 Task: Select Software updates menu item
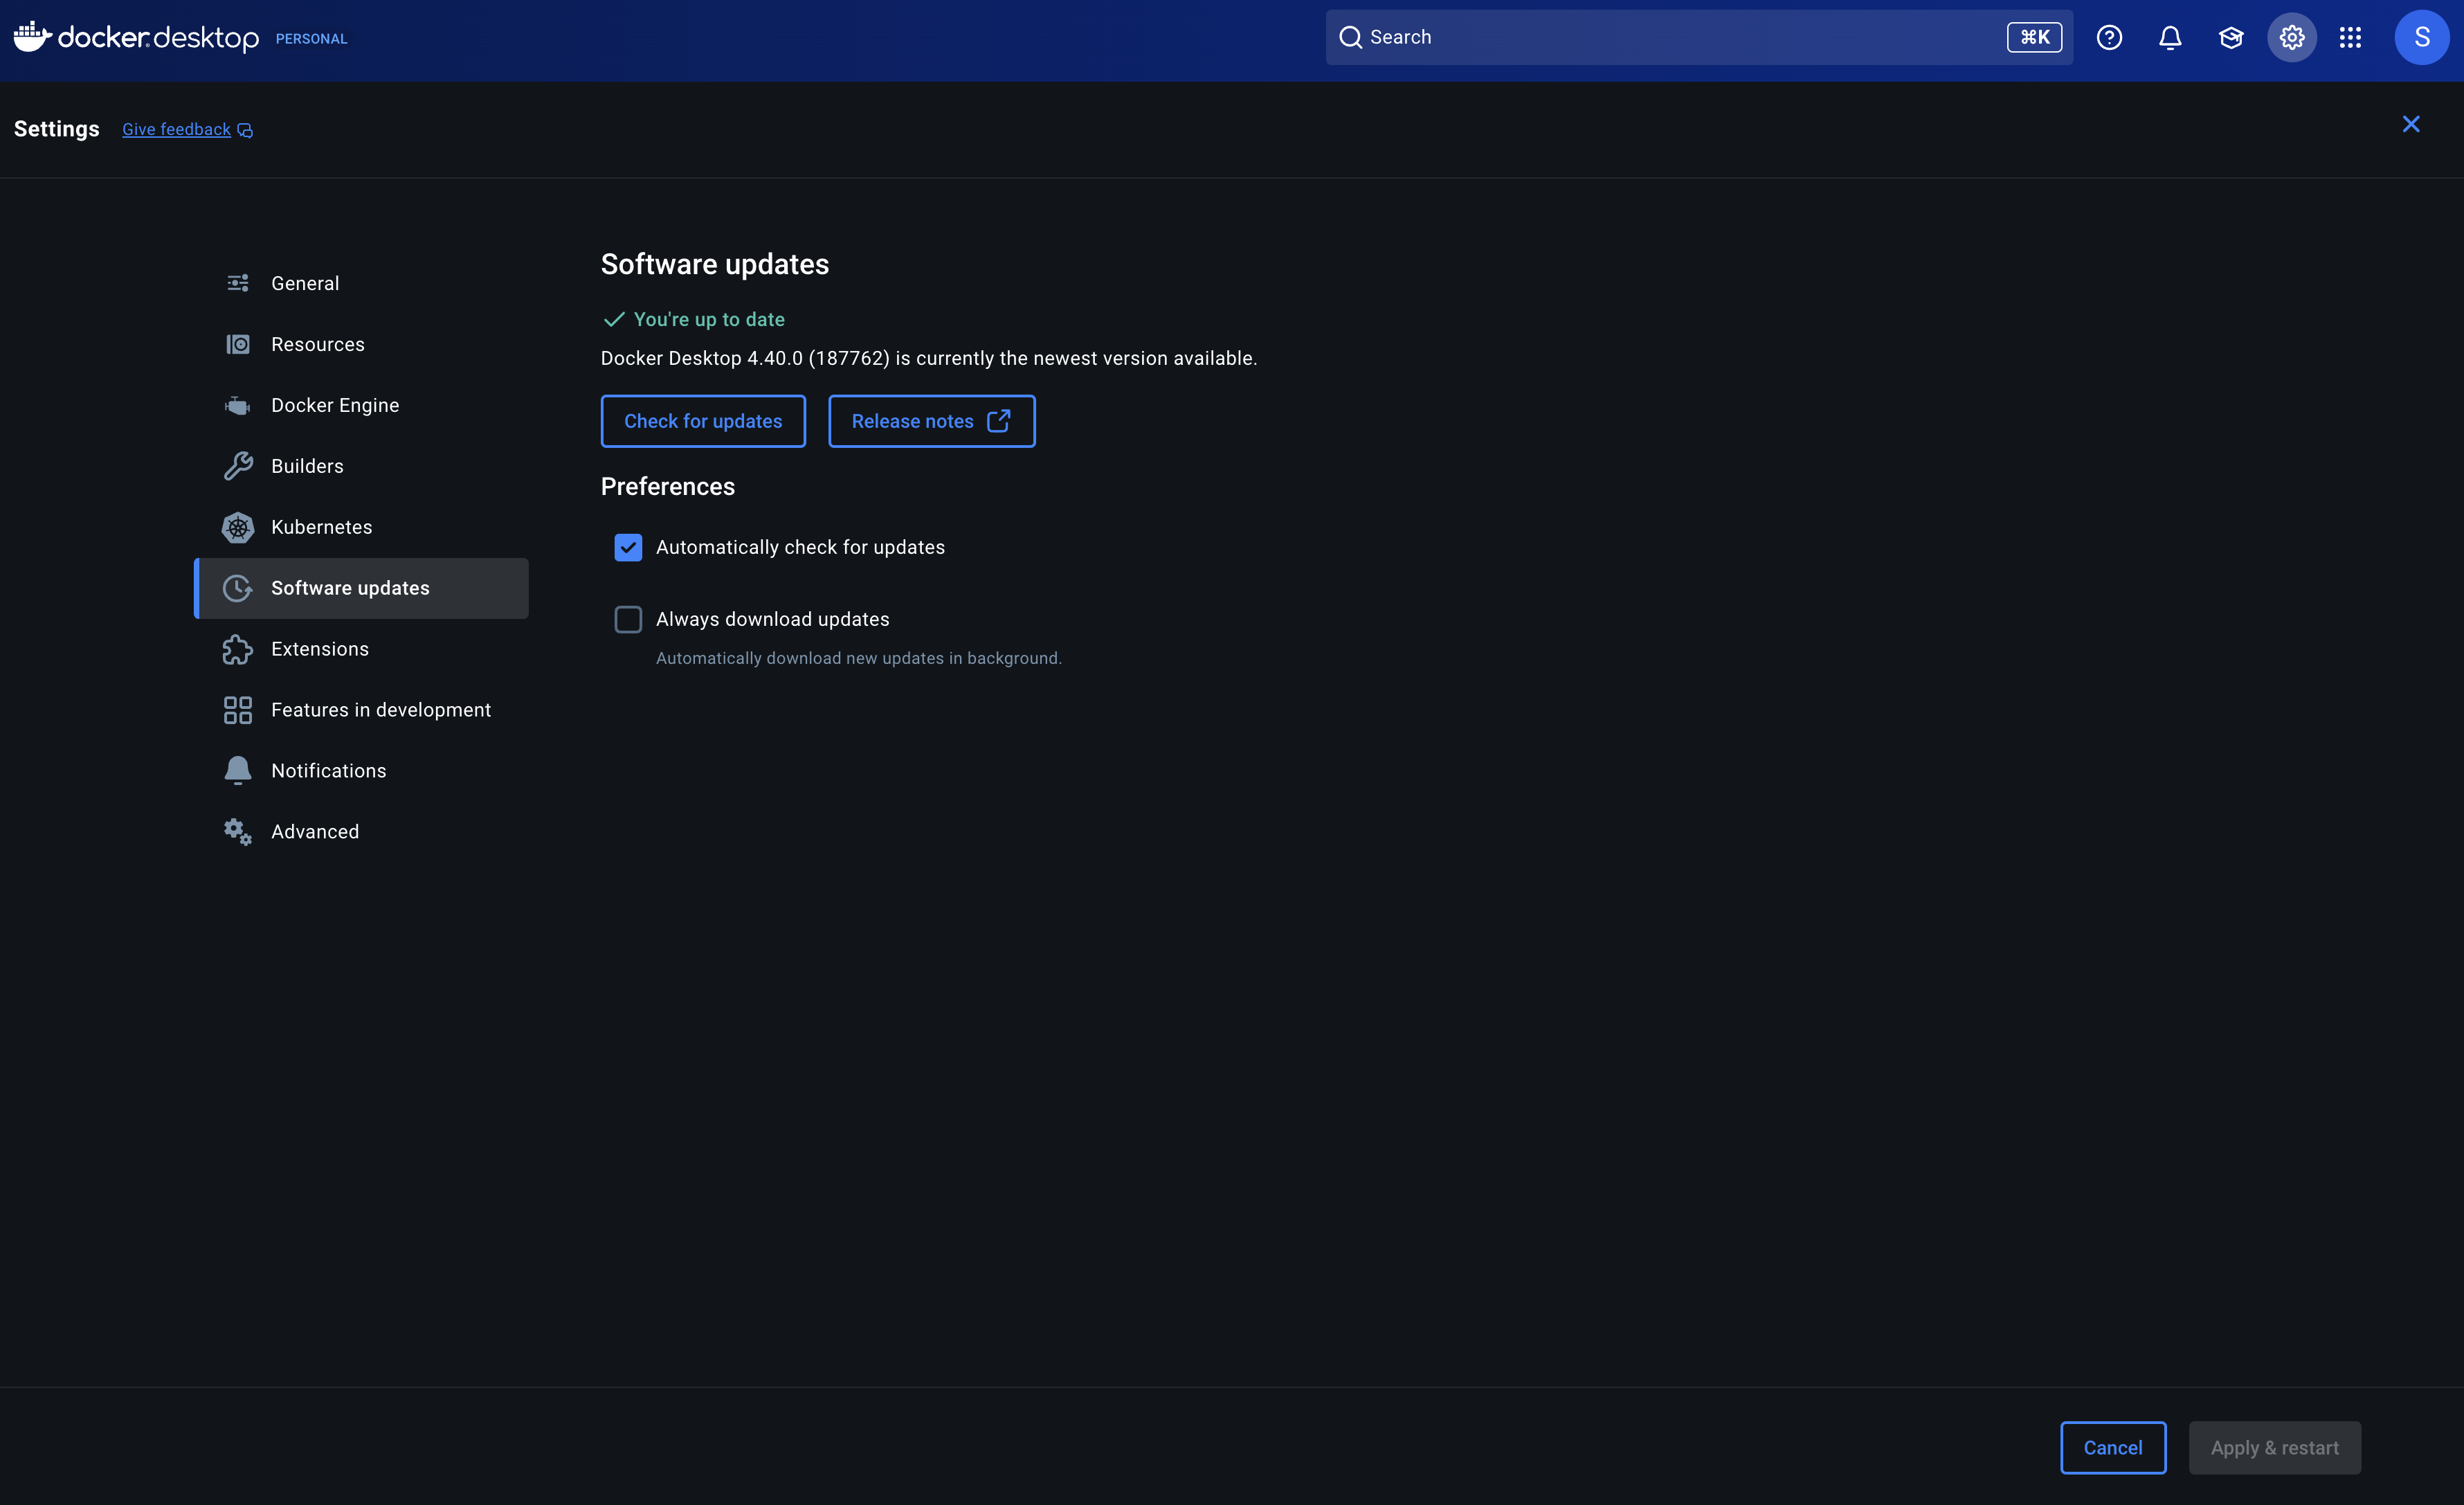[x=362, y=588]
